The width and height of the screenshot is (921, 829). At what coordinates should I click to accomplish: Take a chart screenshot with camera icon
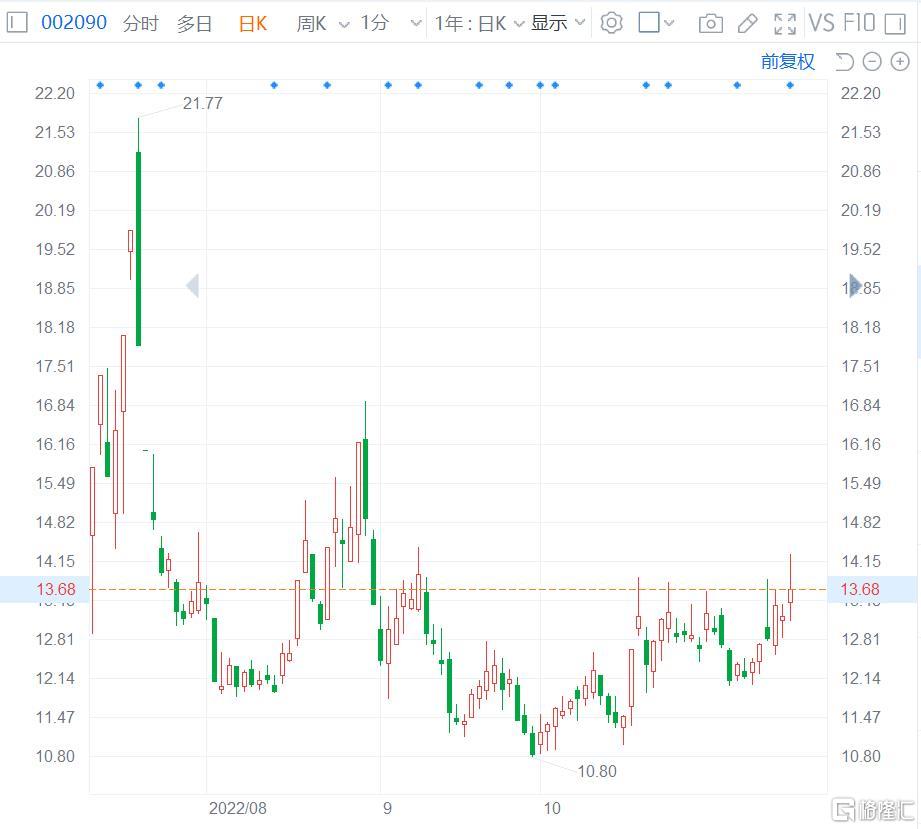click(x=710, y=23)
